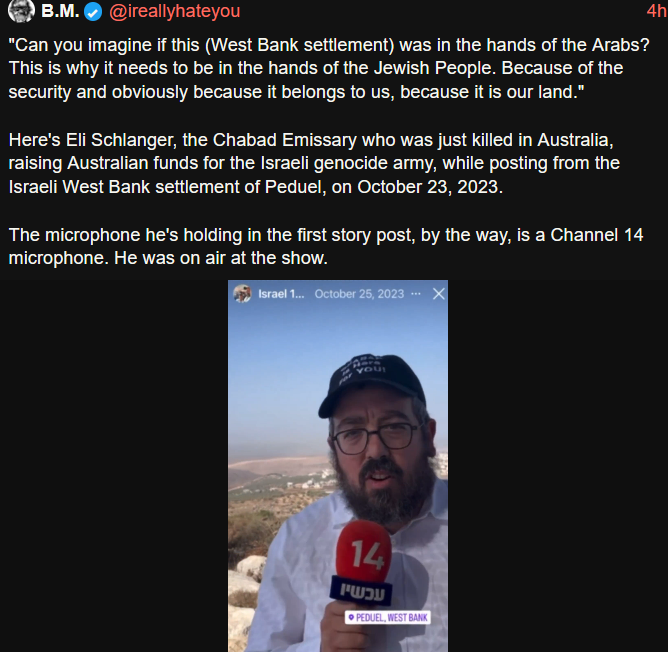Click the Israel 1... story account name
Screen dimensions: 668x652
tap(281, 294)
